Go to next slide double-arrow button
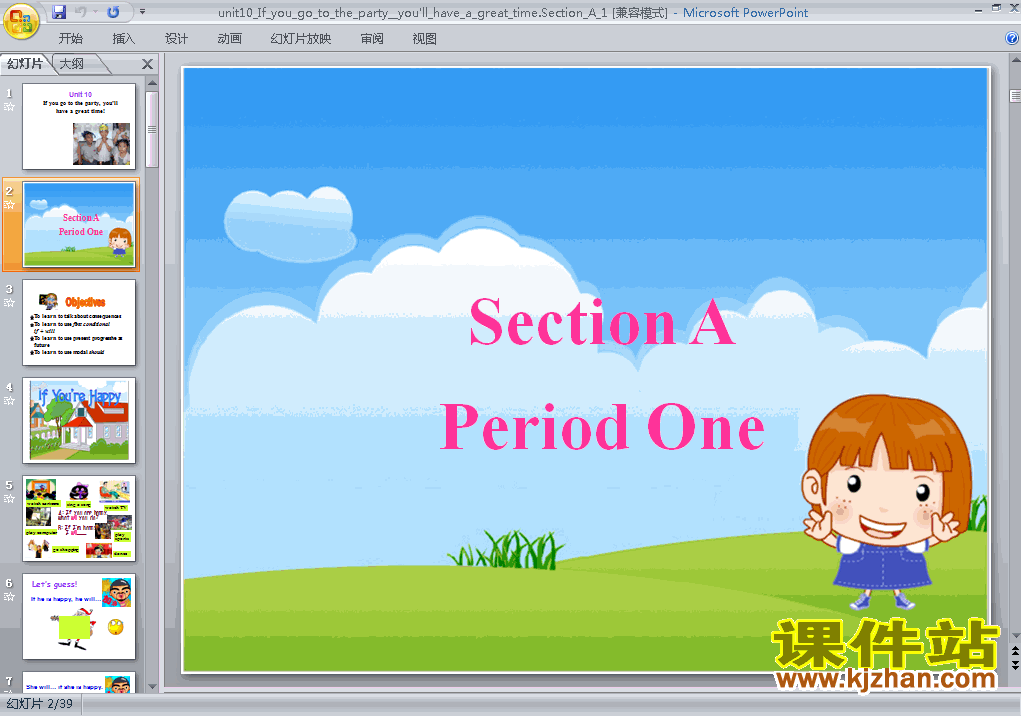This screenshot has width=1021, height=716. [x=1015, y=664]
